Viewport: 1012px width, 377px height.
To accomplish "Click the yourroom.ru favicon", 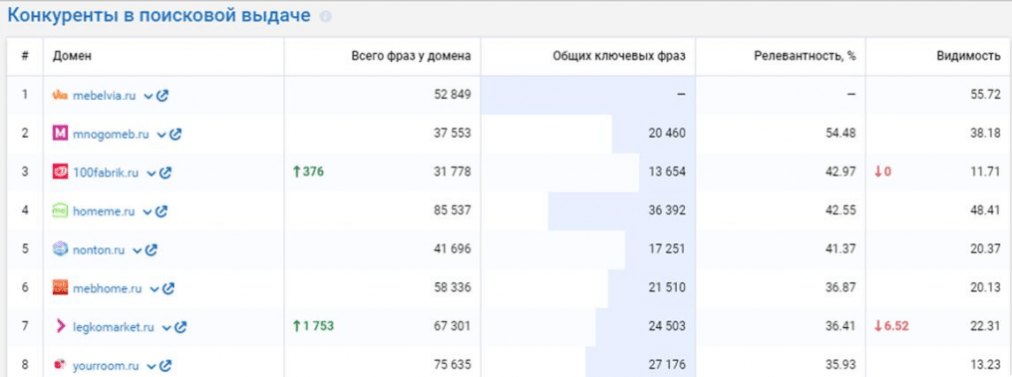I will 60,365.
